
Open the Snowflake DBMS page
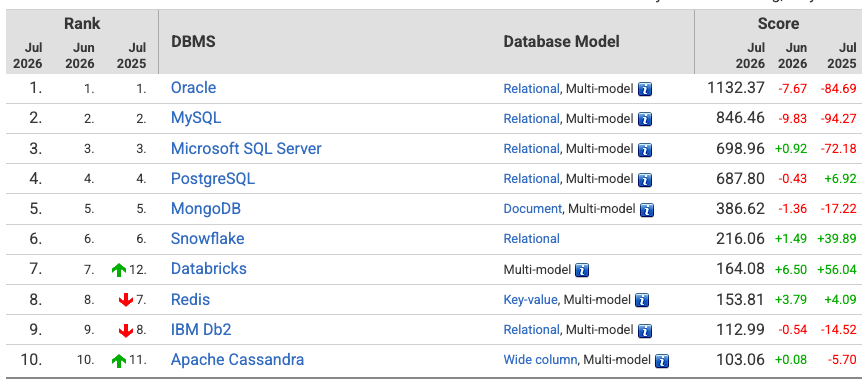coord(208,239)
